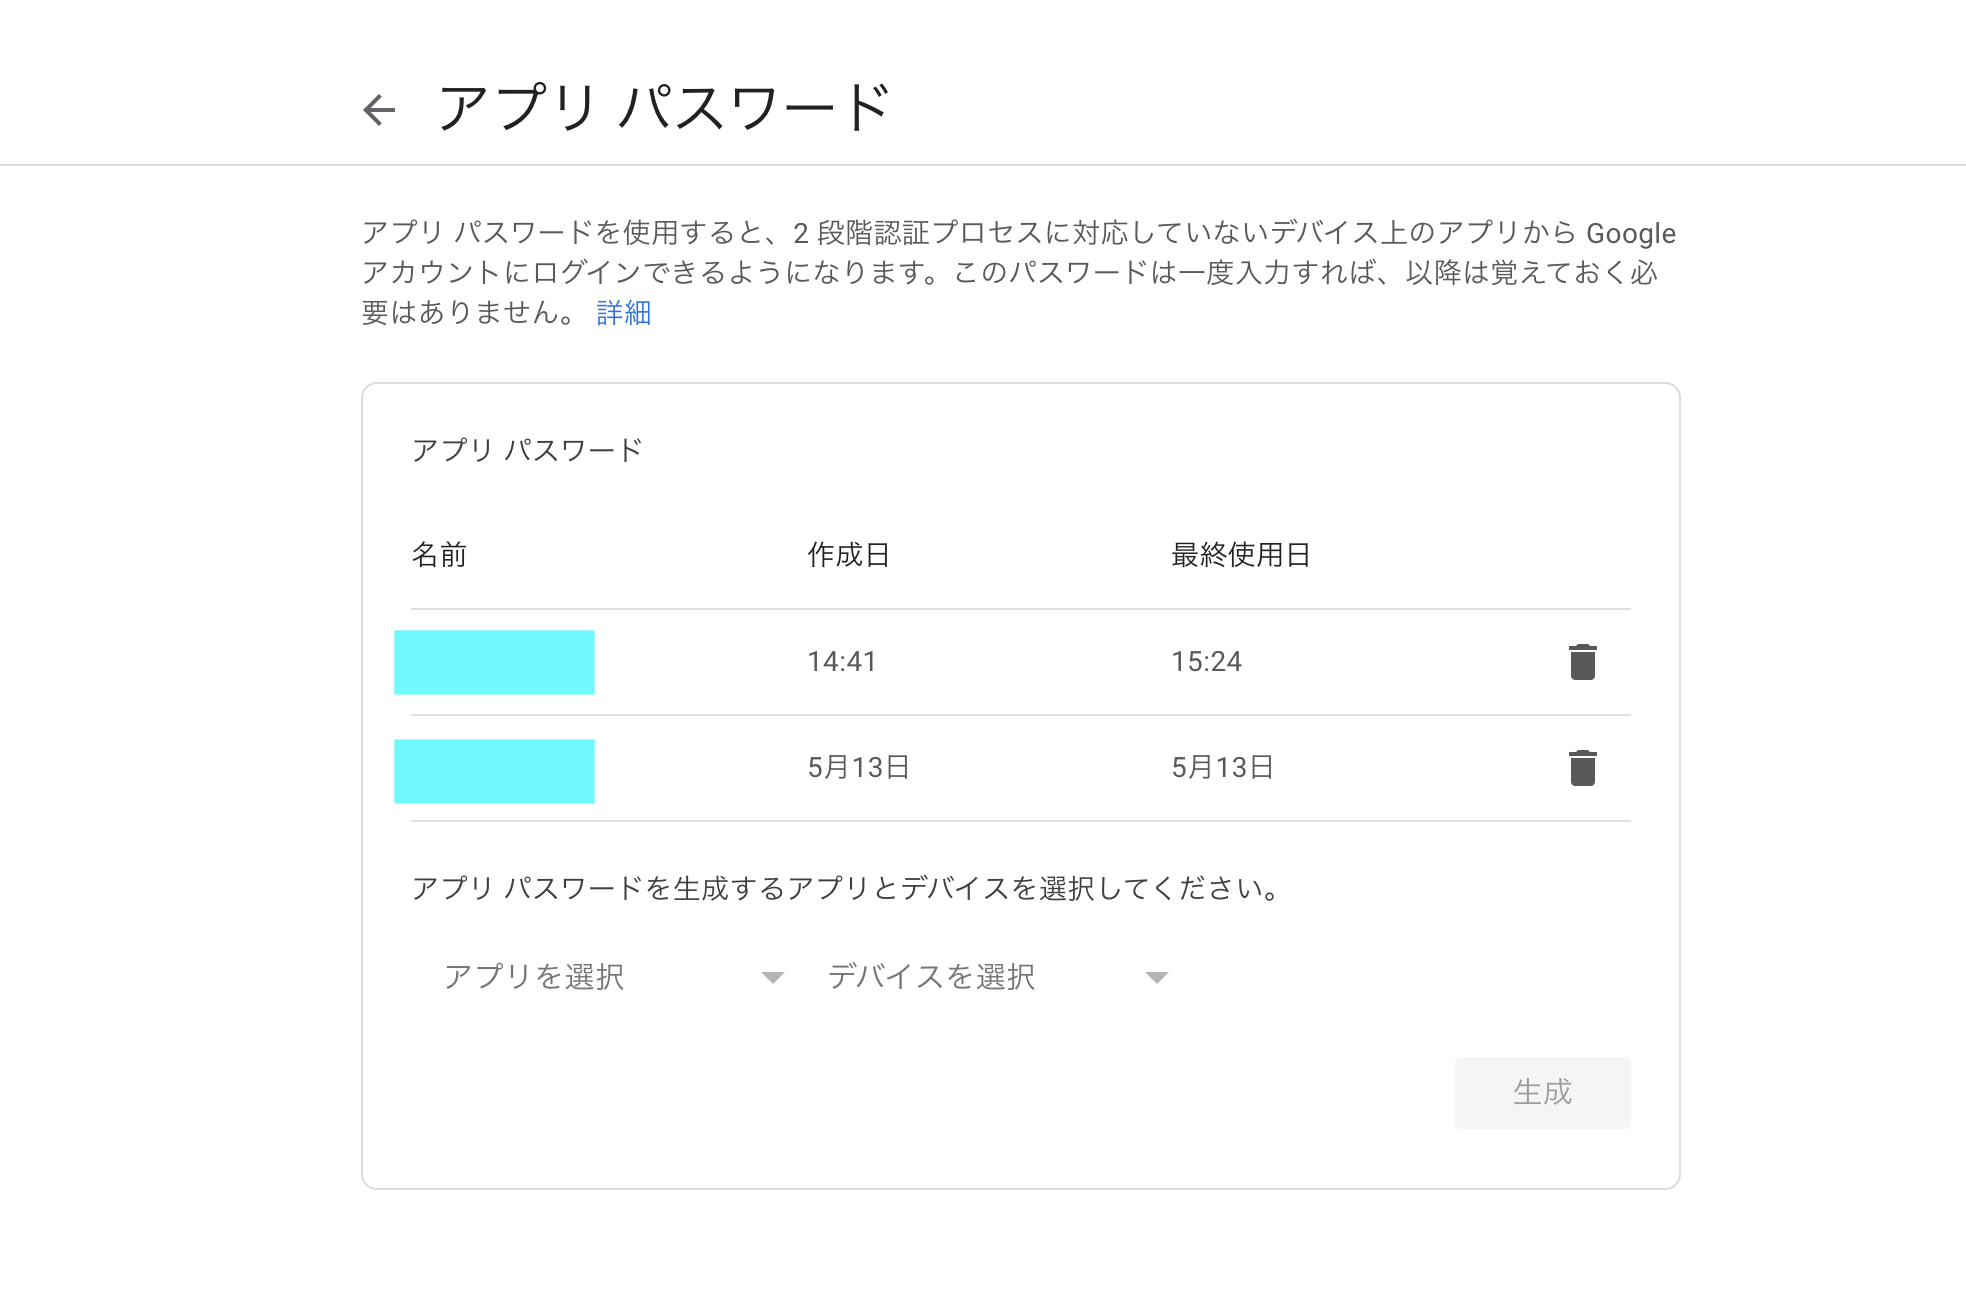Click the 14:41 creation time cell
This screenshot has height=1296, width=1966.
tap(841, 661)
